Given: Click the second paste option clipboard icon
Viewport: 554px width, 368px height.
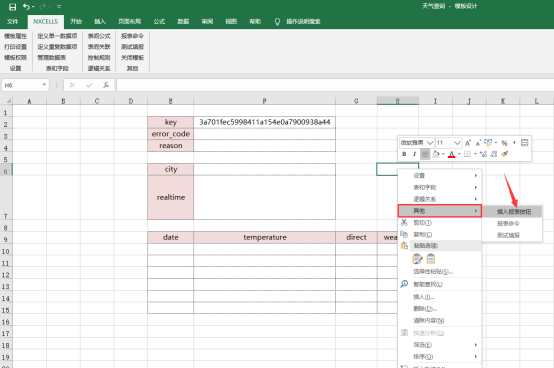Looking at the screenshot, I should click(431, 259).
